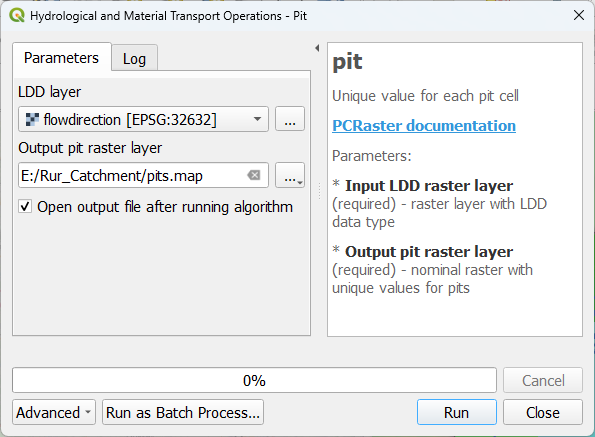Collapse the help panel with the arrow

point(317,48)
